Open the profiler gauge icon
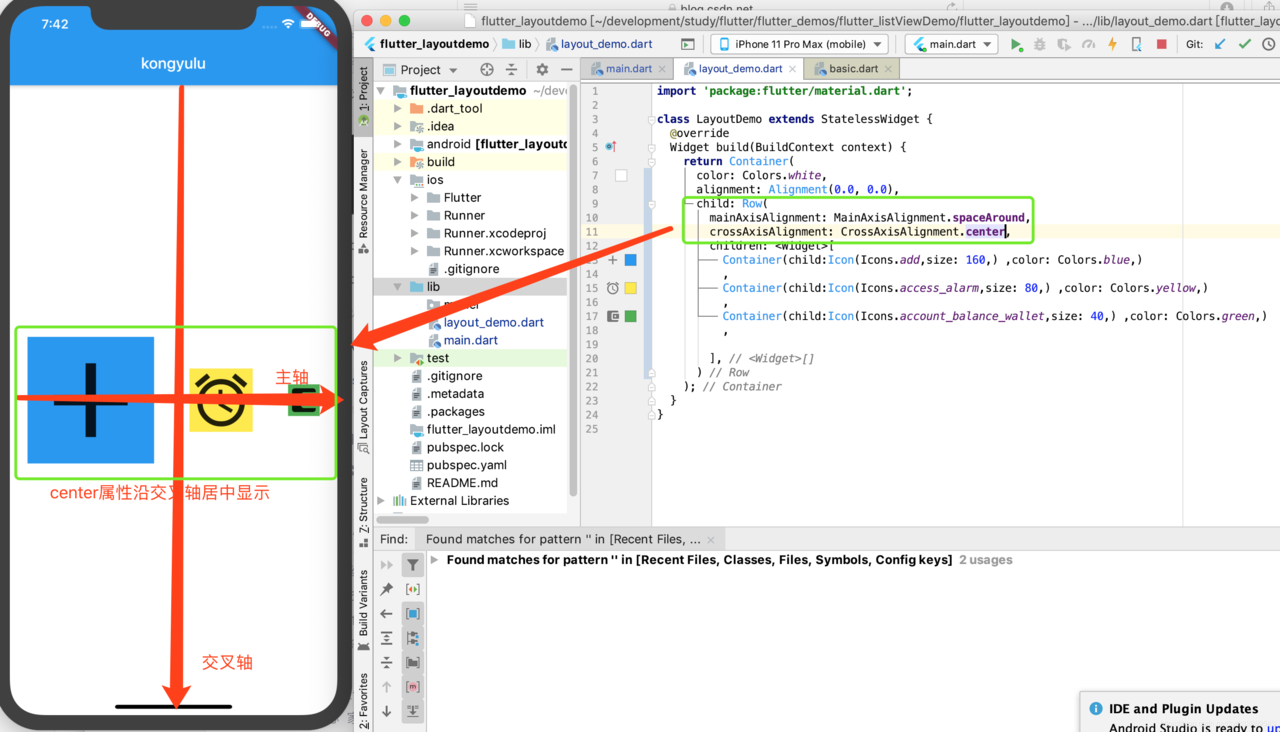 [x=1088, y=44]
